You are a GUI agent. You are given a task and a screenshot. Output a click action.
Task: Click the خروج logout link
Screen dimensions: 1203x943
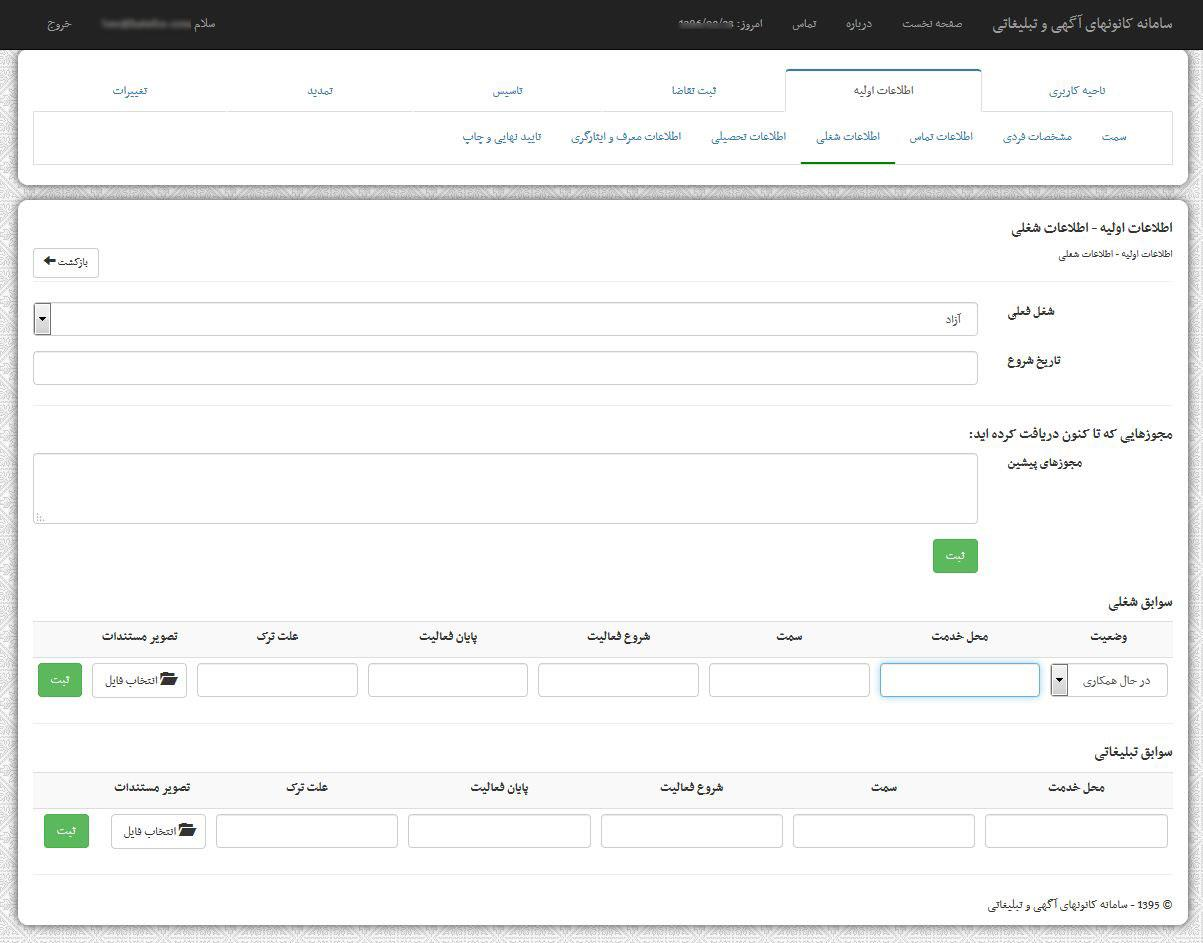click(59, 24)
